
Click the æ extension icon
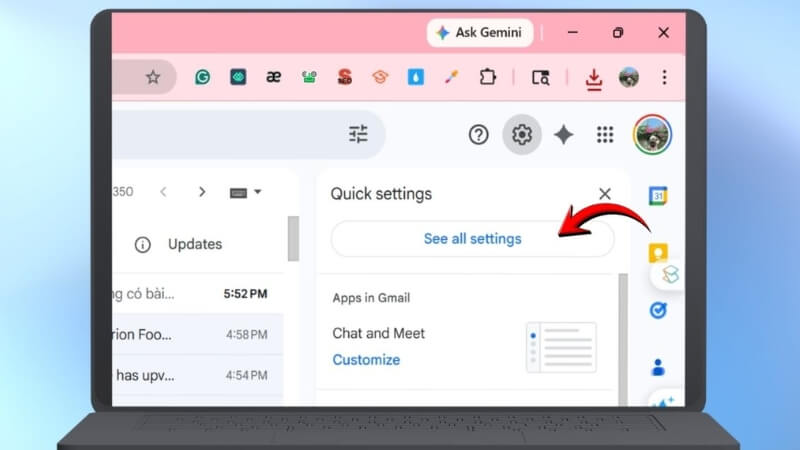[x=273, y=77]
